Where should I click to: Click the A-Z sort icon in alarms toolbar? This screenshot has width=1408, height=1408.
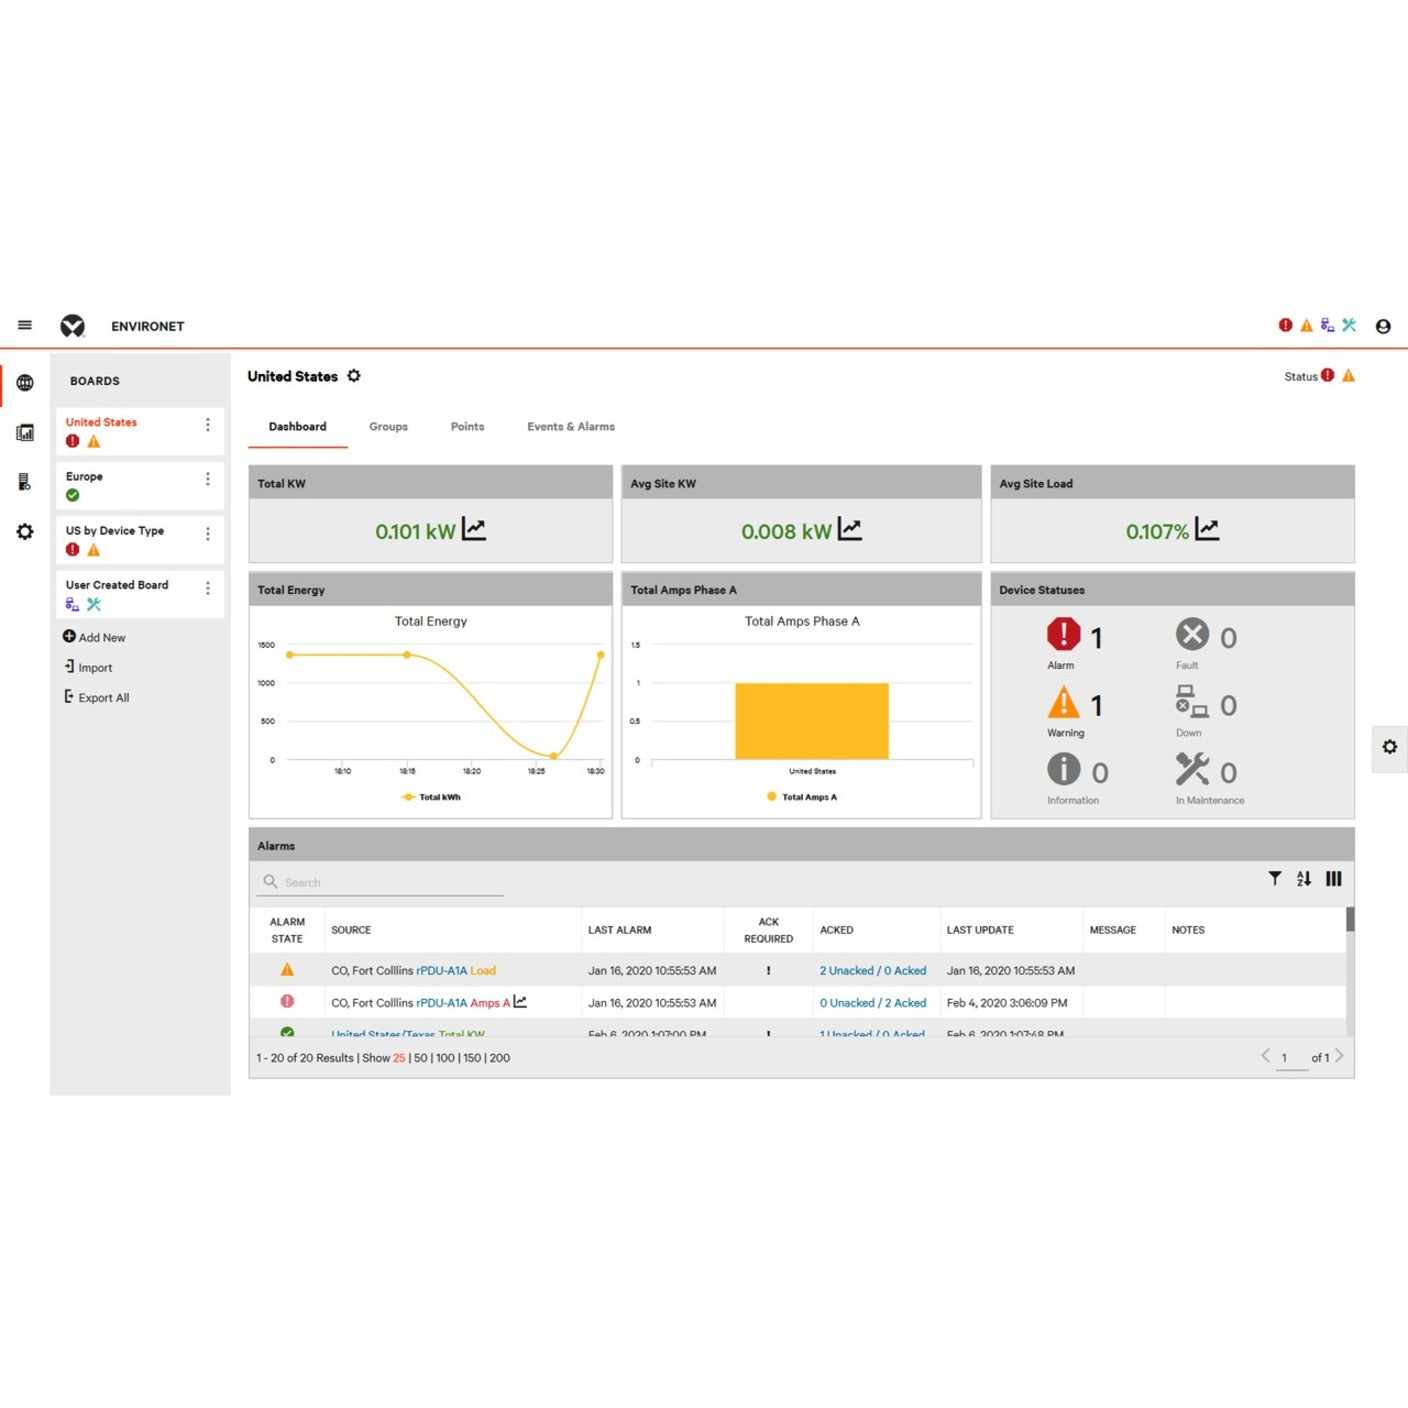click(1303, 878)
